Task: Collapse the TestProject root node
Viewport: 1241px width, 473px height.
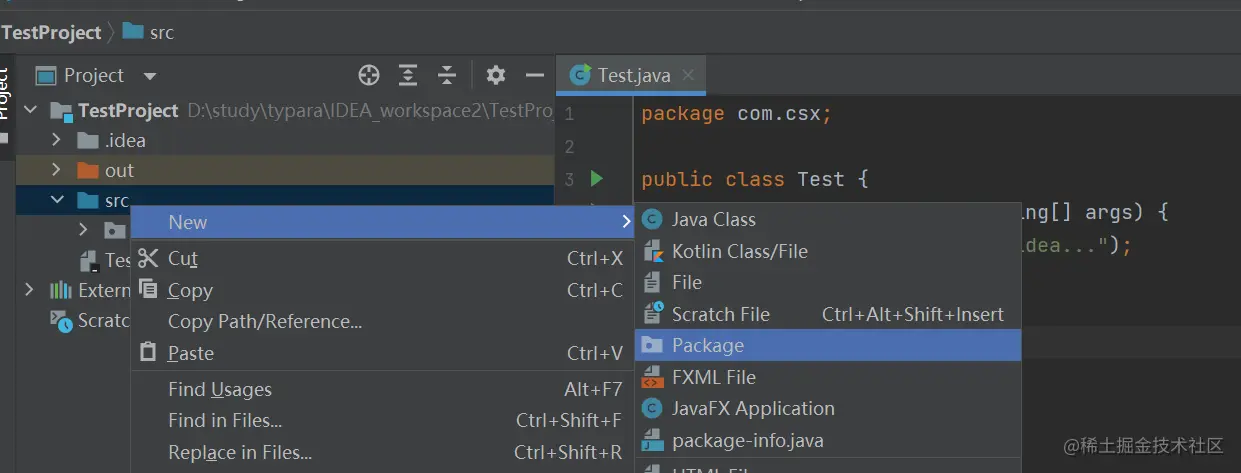Action: (x=30, y=110)
